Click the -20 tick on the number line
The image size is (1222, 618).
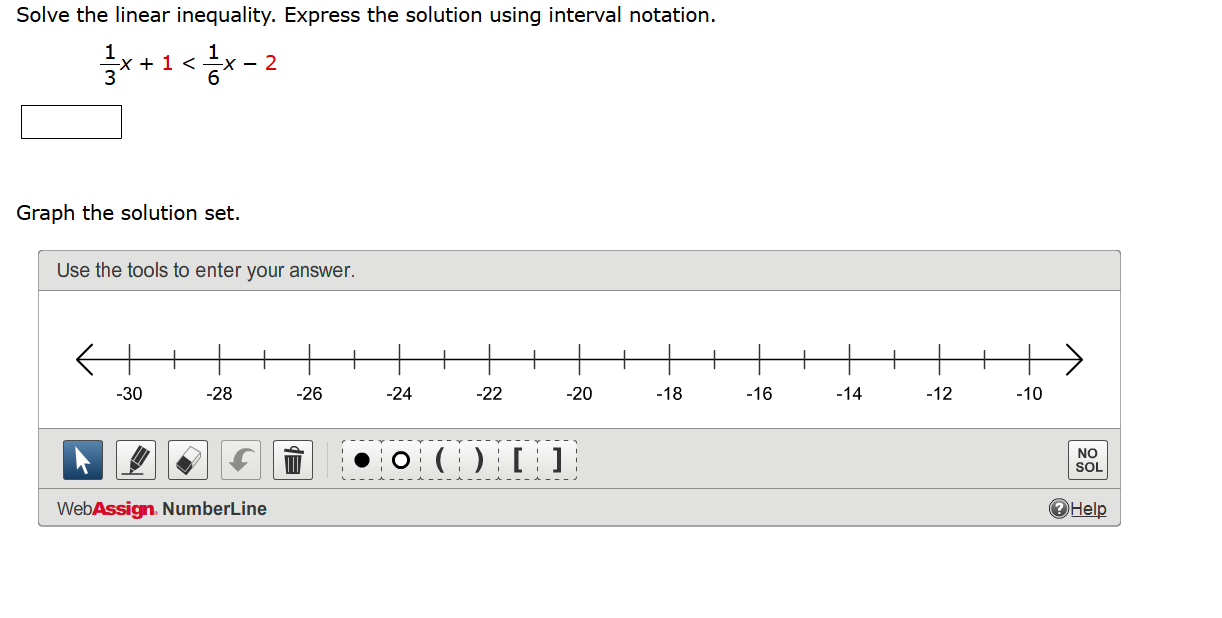pyautogui.click(x=579, y=358)
